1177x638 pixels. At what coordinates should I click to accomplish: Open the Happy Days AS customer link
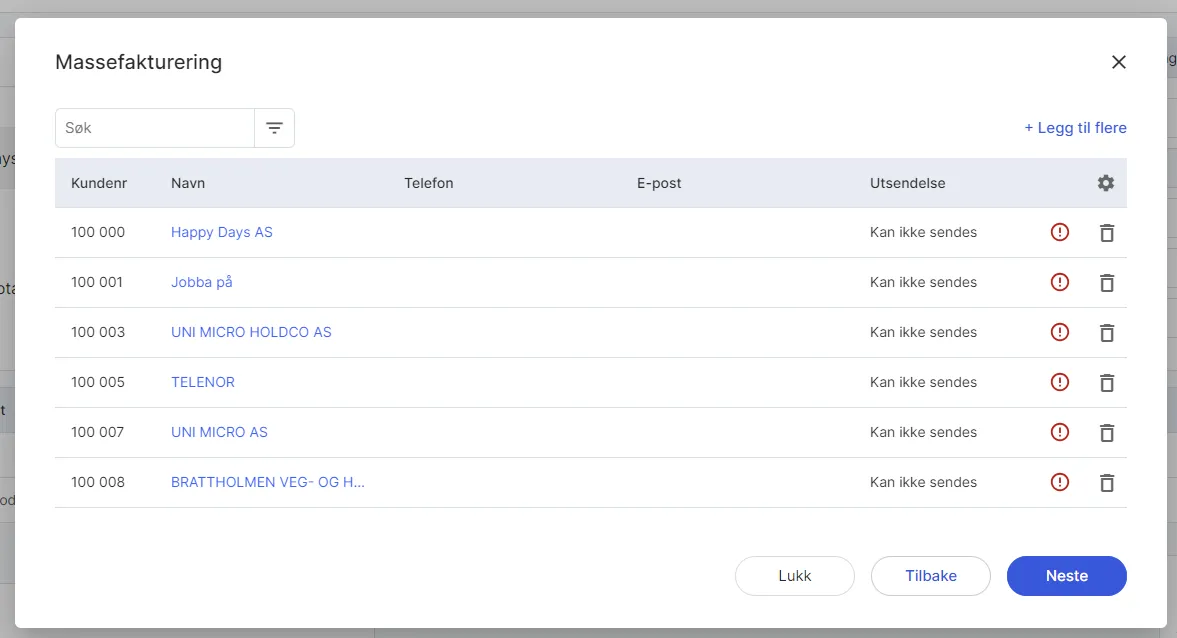tap(221, 232)
